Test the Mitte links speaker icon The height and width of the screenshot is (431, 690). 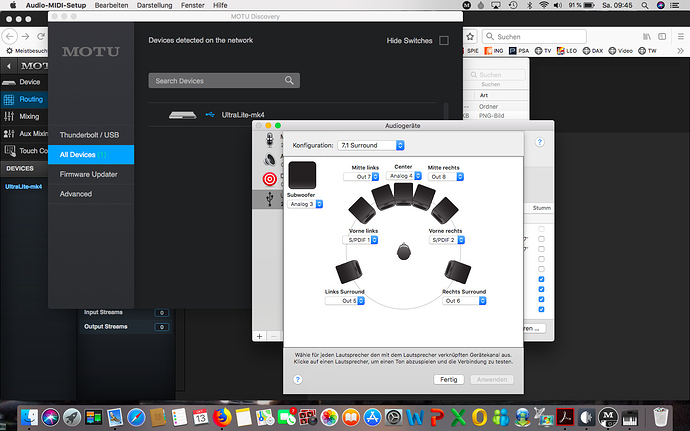pos(383,197)
